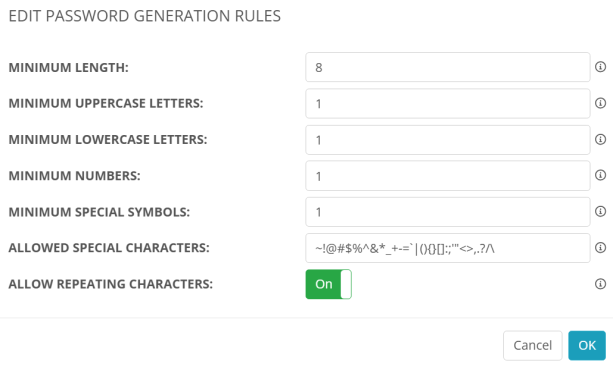Screen dimensions: 613x367
Task: Toggle Allow Repeating Characters switch off
Action: pos(328,284)
